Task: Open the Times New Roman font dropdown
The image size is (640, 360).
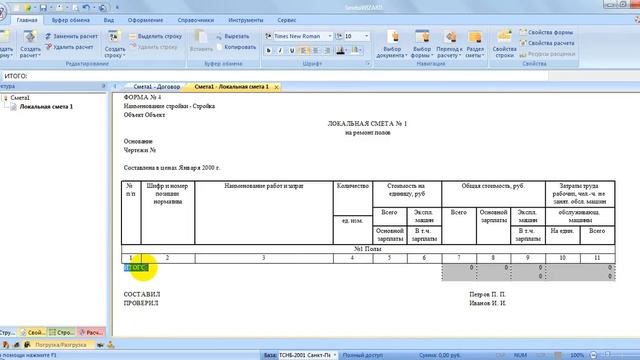Action: [x=330, y=36]
